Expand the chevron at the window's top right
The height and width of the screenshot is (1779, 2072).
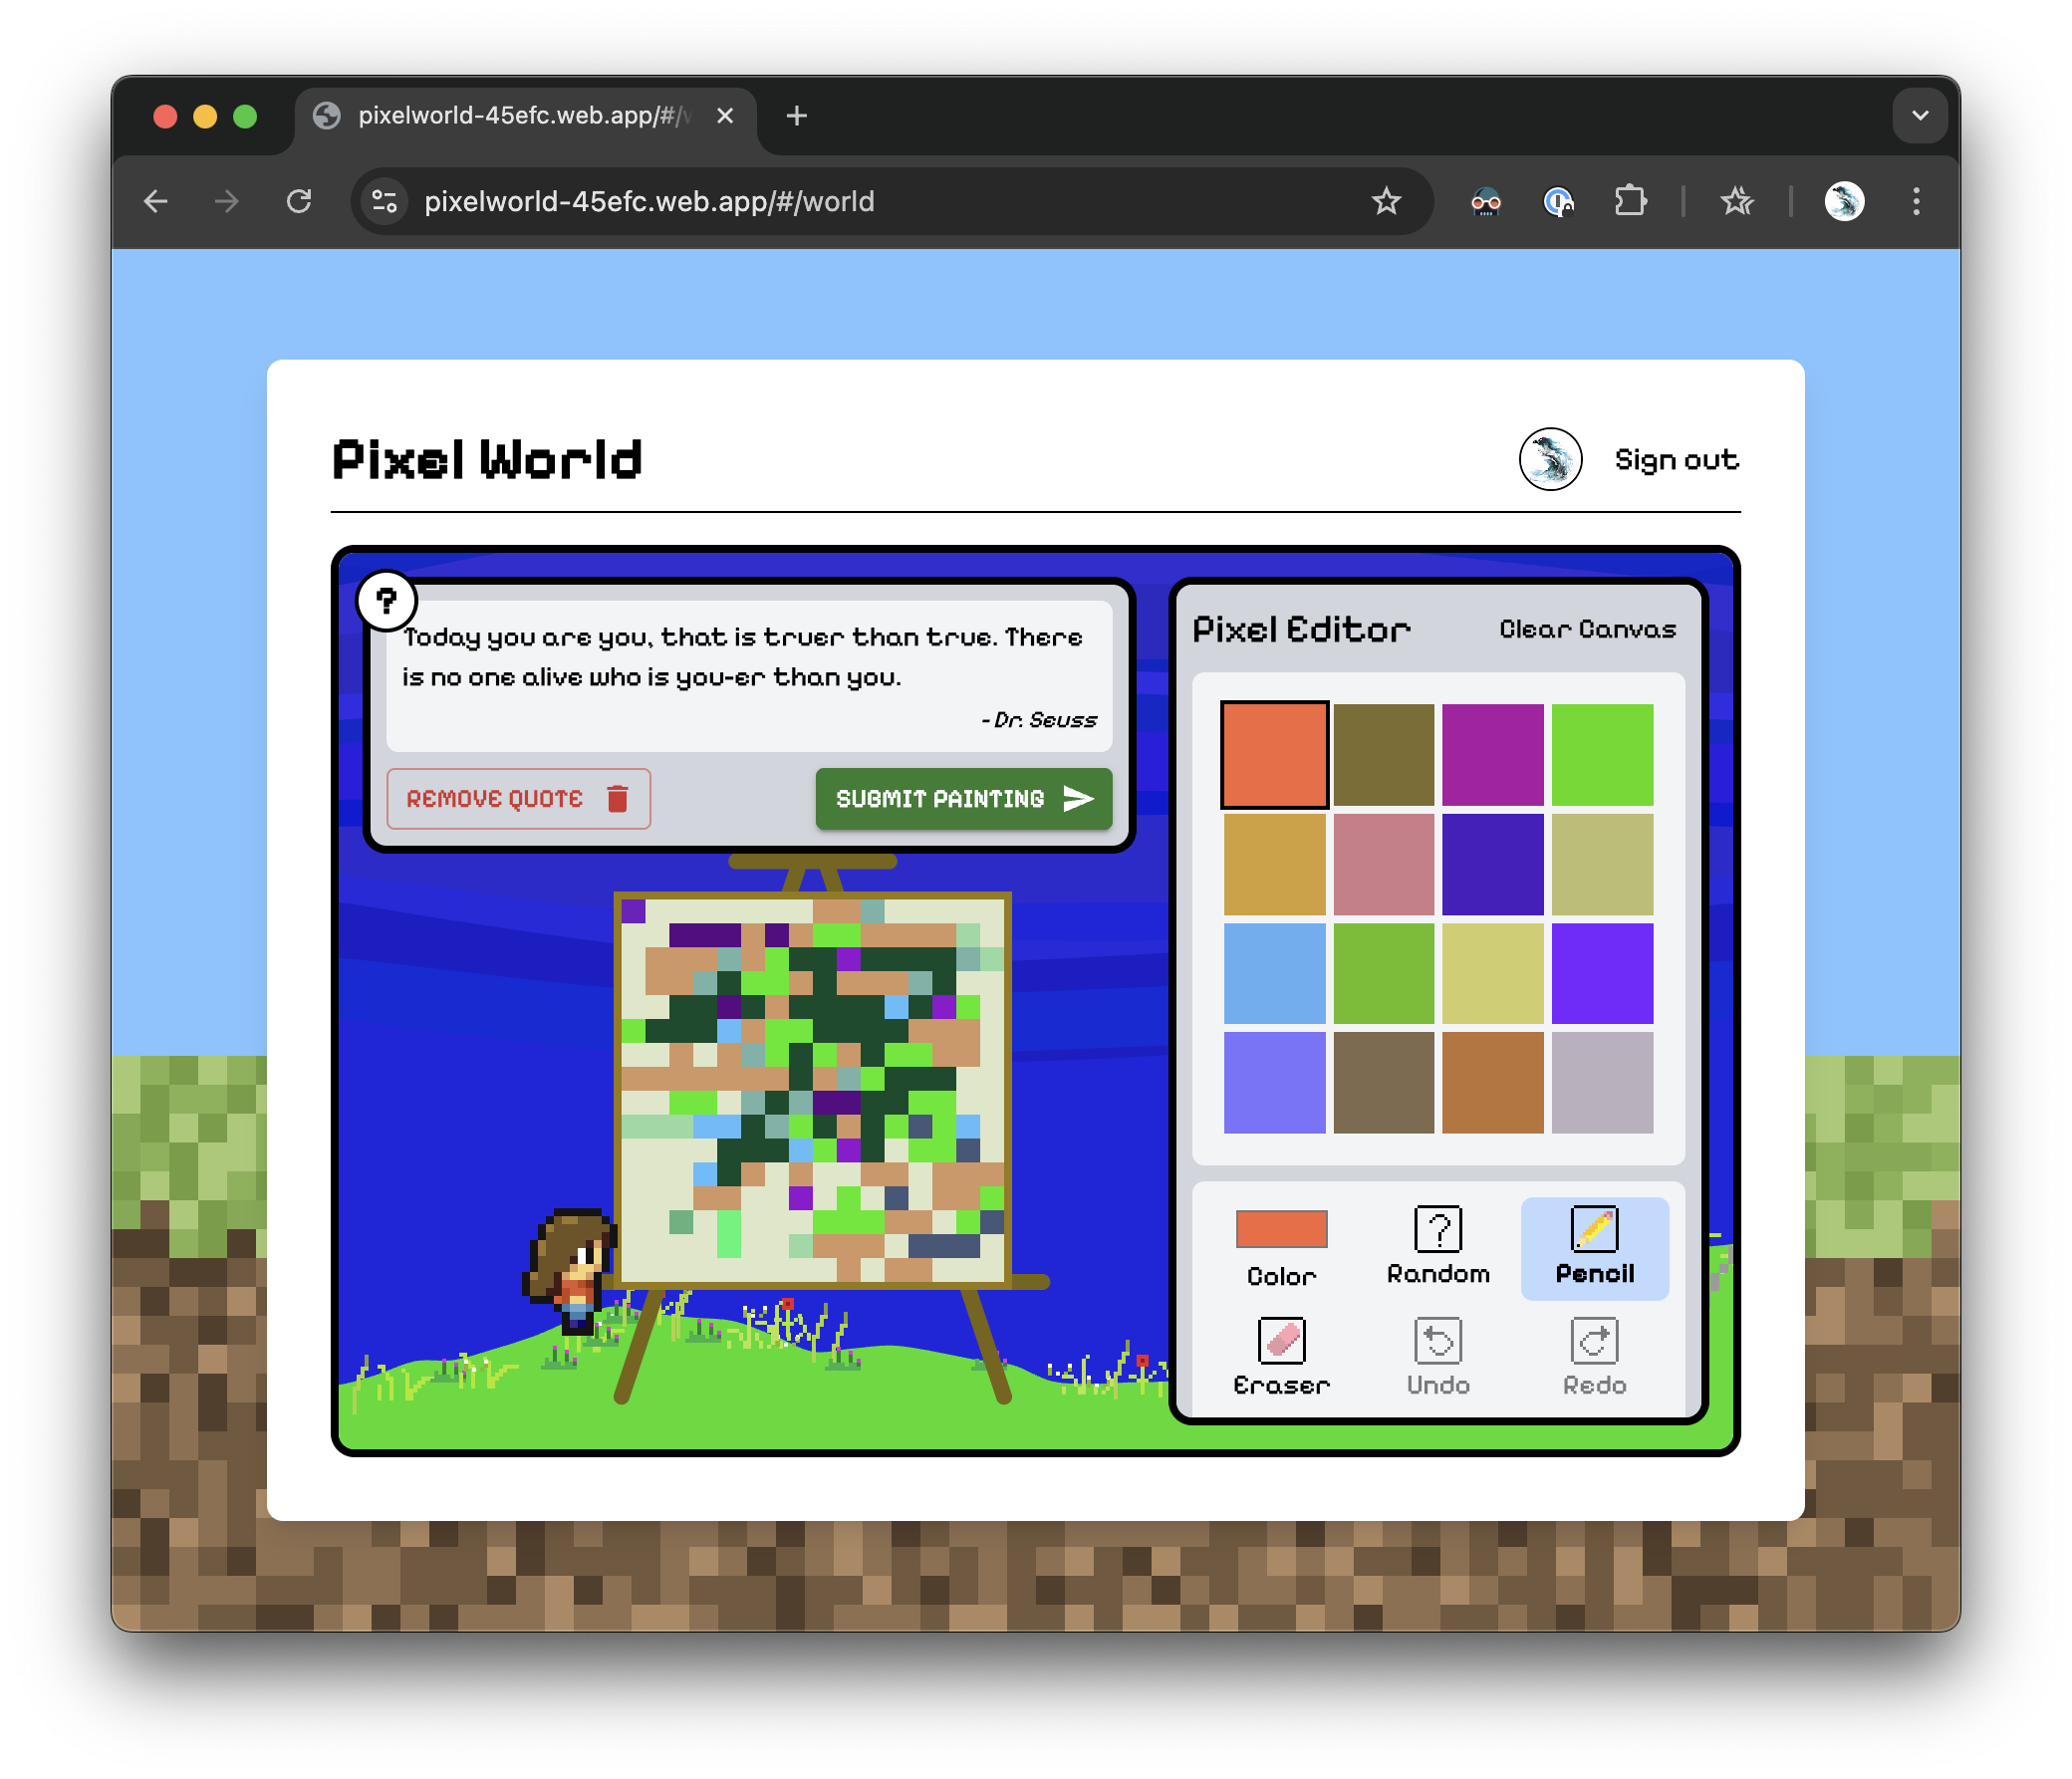[1919, 116]
